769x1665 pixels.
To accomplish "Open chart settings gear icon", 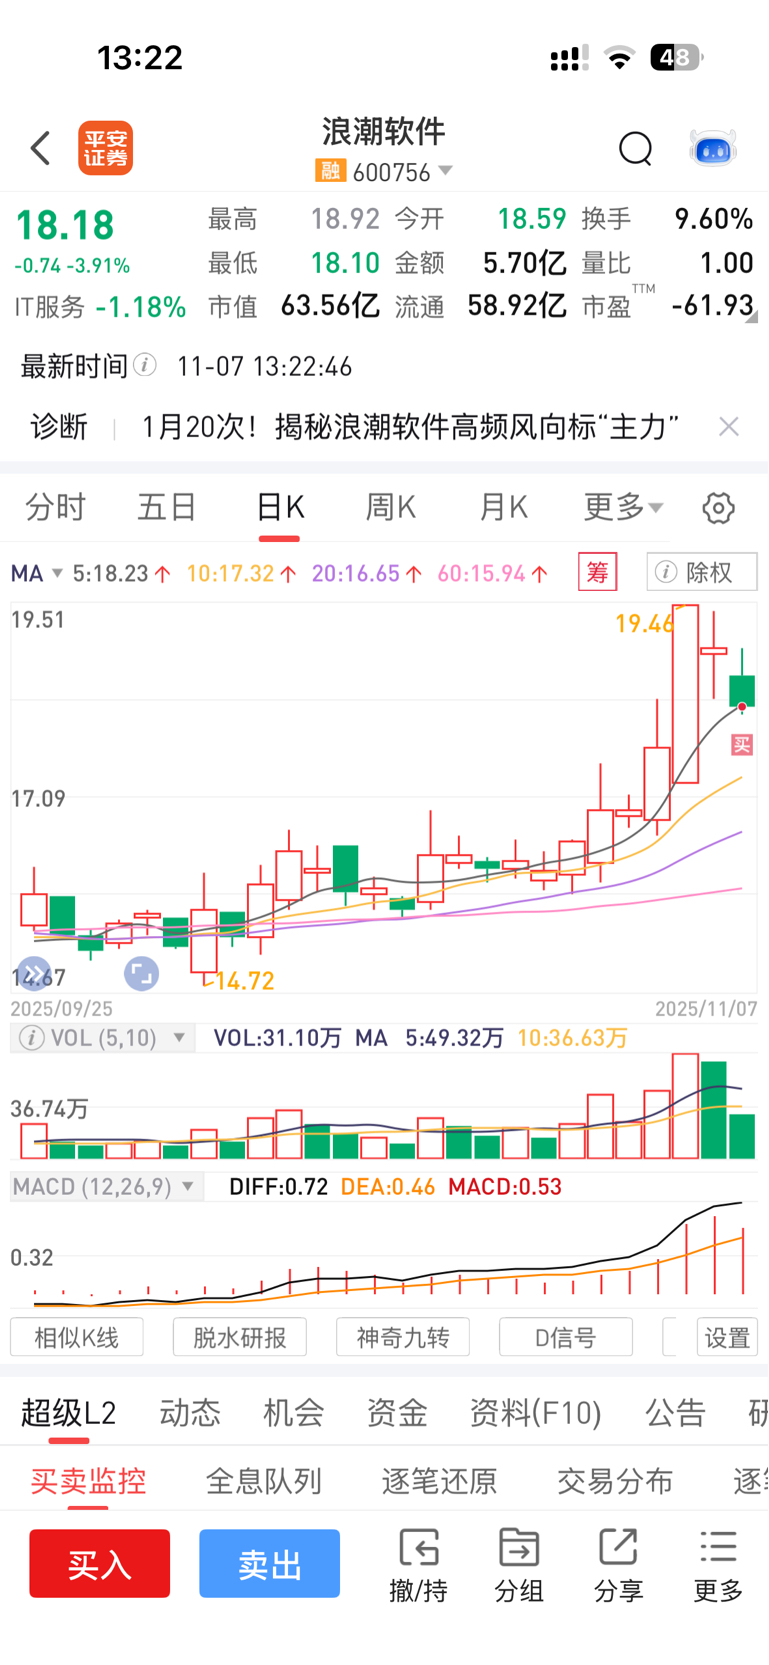I will click(x=718, y=508).
